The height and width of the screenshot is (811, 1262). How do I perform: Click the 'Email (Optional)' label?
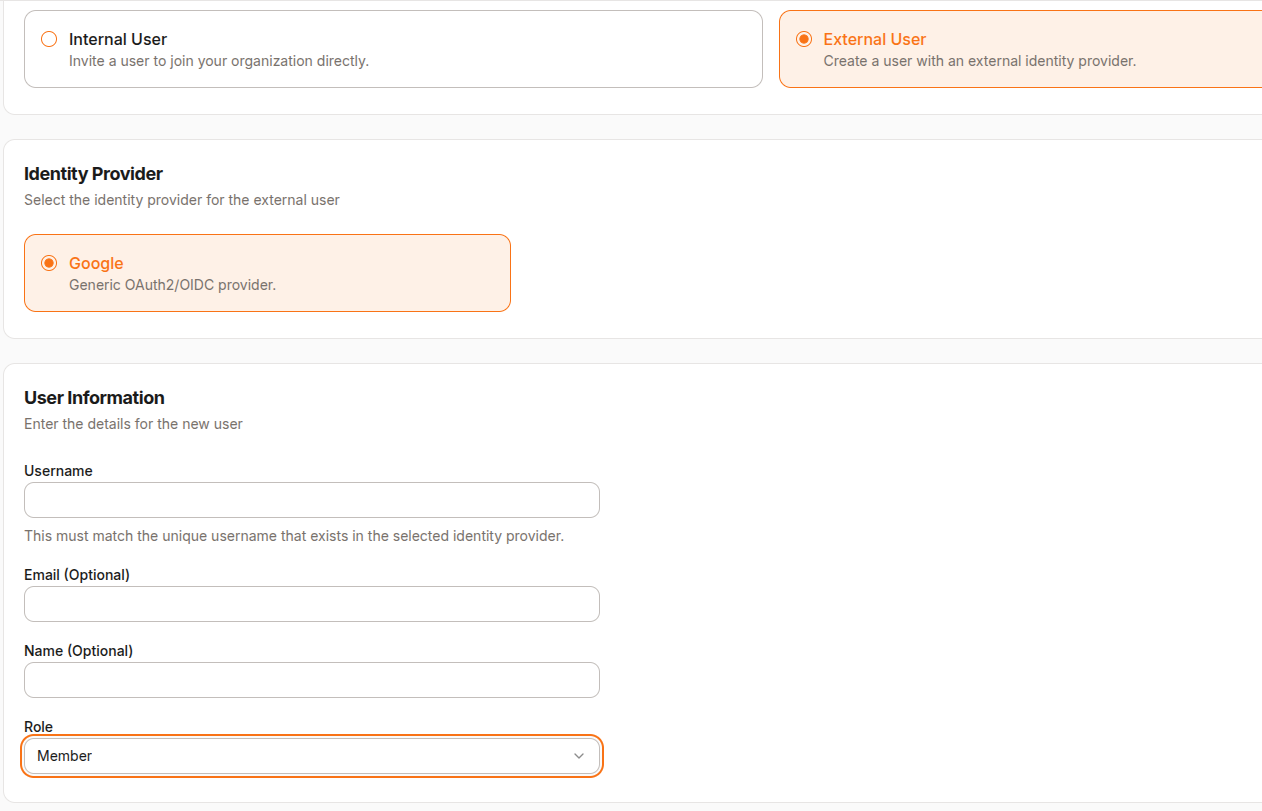pyautogui.click(x=77, y=575)
